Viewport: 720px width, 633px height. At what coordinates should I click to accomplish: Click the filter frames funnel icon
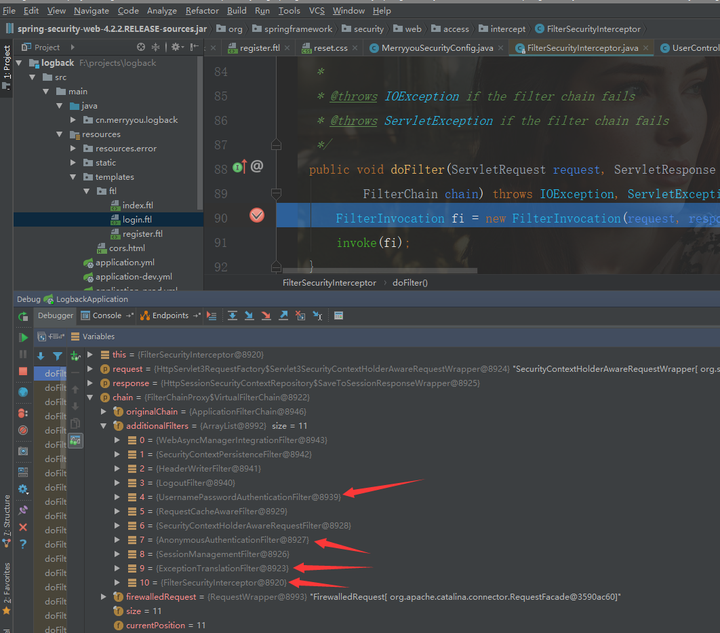[57, 355]
